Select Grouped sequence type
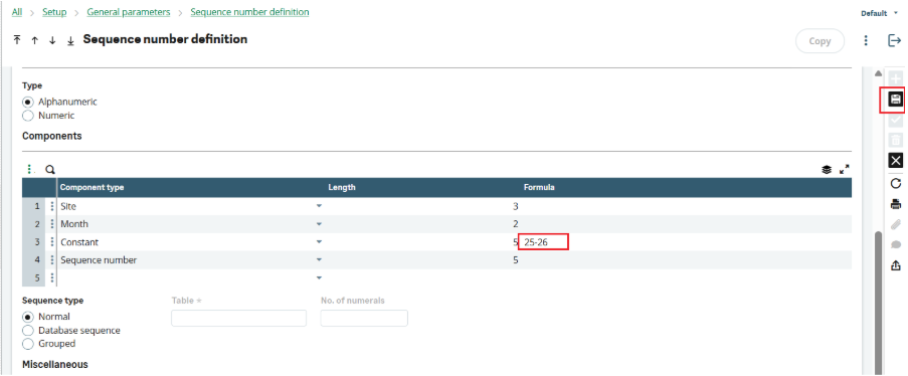This screenshot has width=908, height=376. point(27,344)
